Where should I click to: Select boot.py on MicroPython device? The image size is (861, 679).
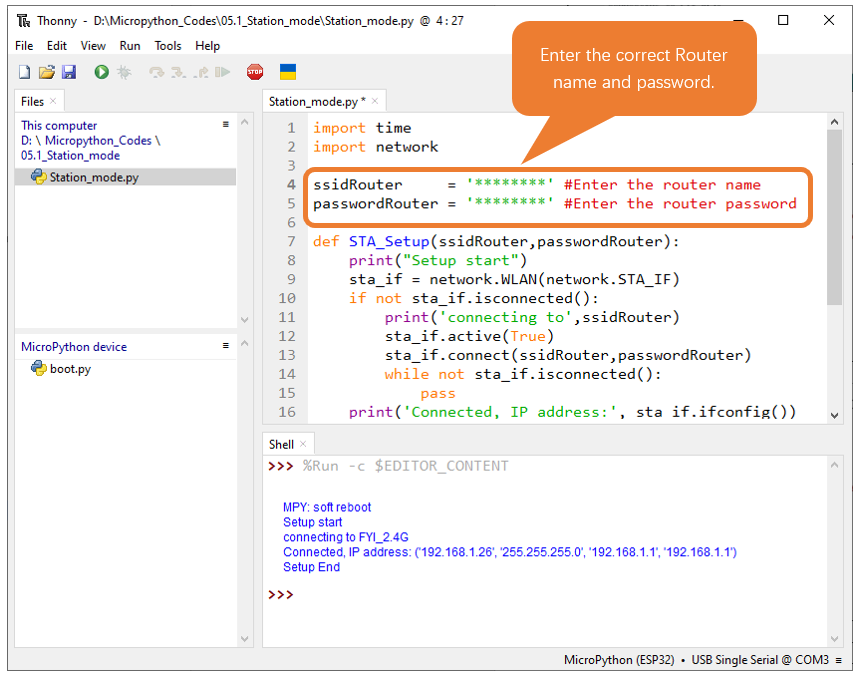(x=70, y=369)
